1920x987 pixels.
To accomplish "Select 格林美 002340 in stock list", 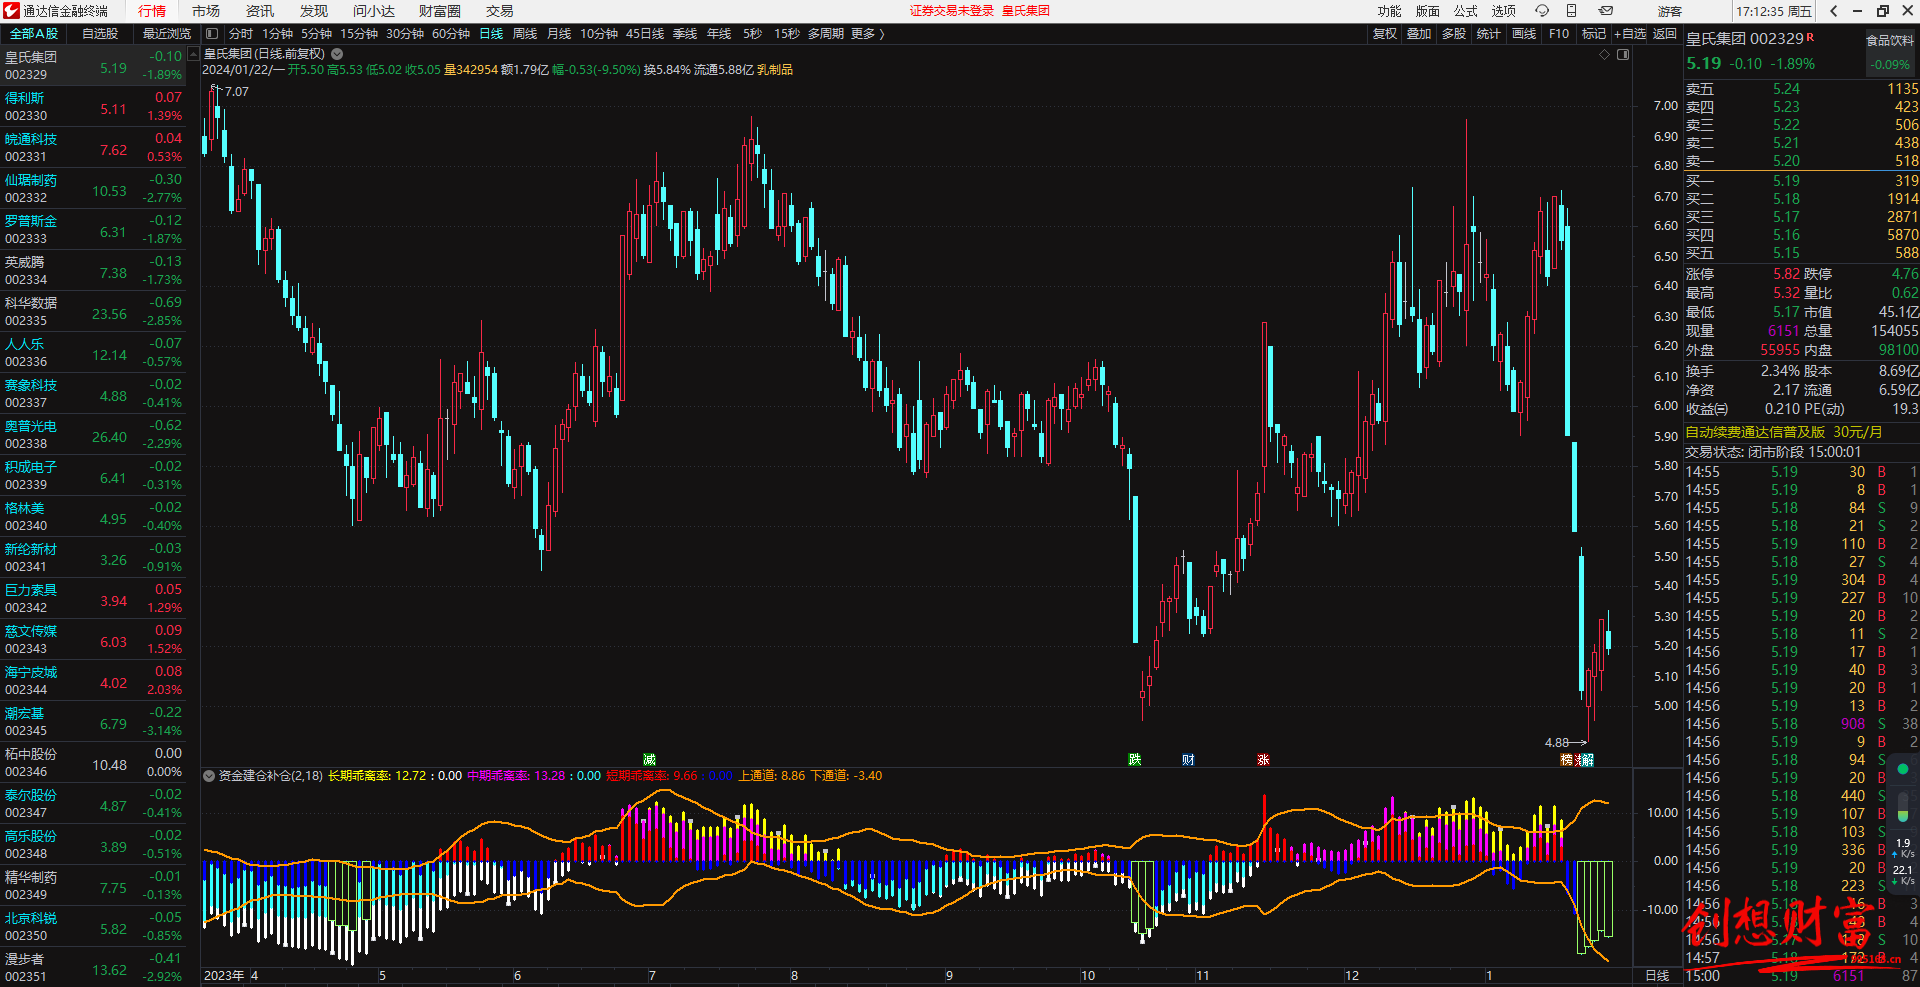I will (x=93, y=516).
